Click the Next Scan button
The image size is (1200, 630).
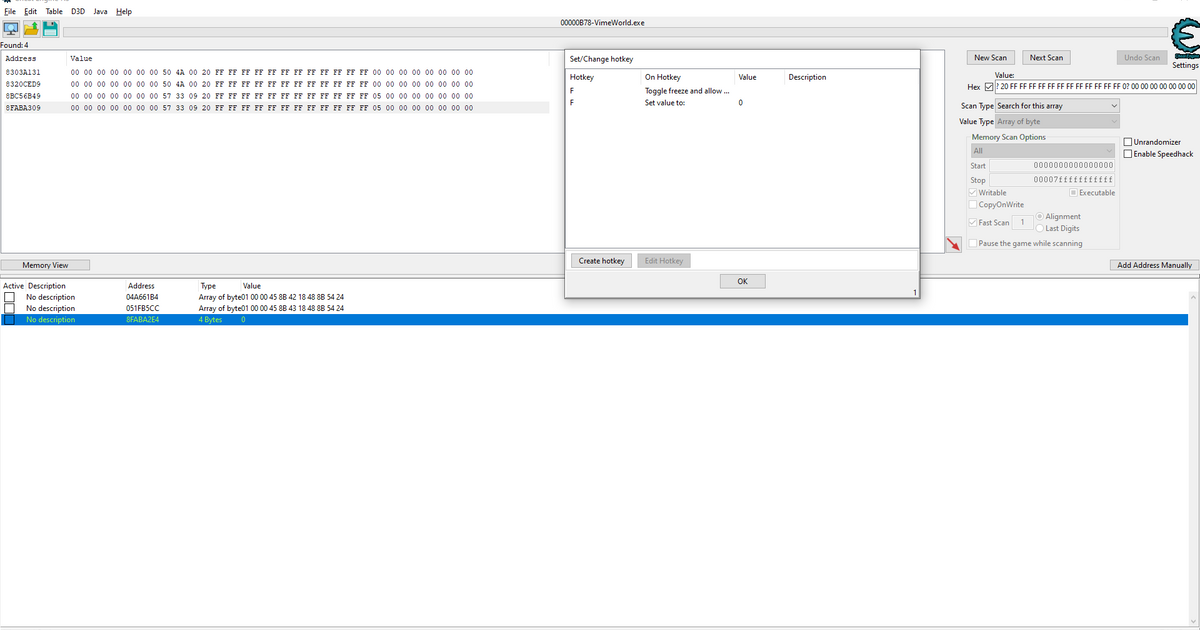[1046, 58]
